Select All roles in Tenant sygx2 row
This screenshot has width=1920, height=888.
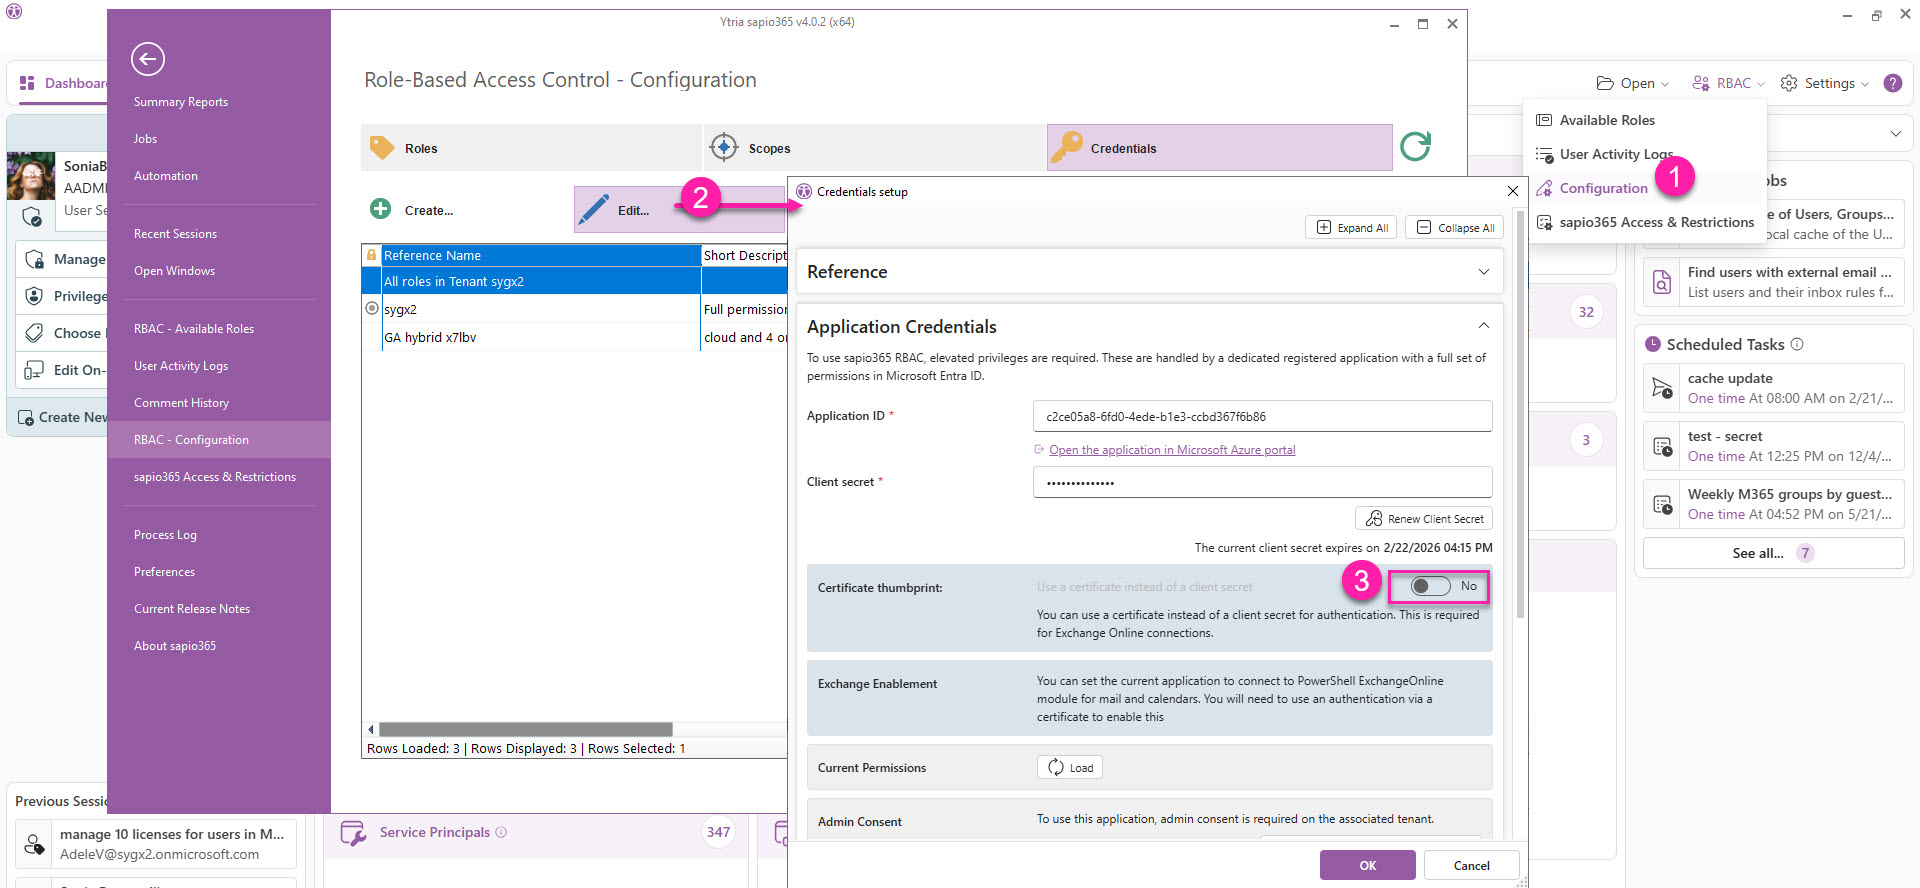pos(574,281)
